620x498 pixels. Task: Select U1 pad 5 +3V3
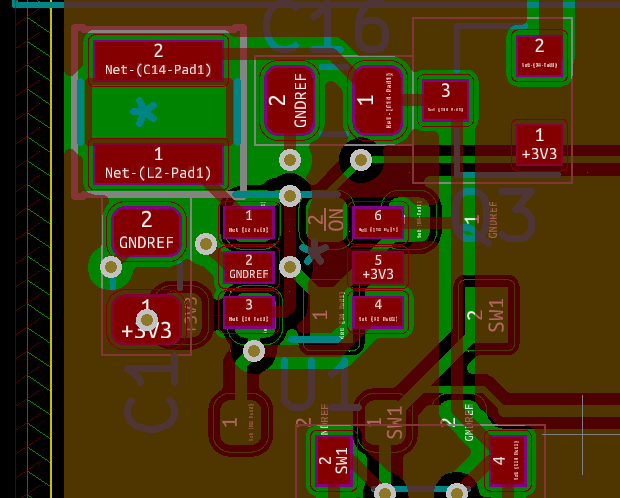(x=378, y=267)
